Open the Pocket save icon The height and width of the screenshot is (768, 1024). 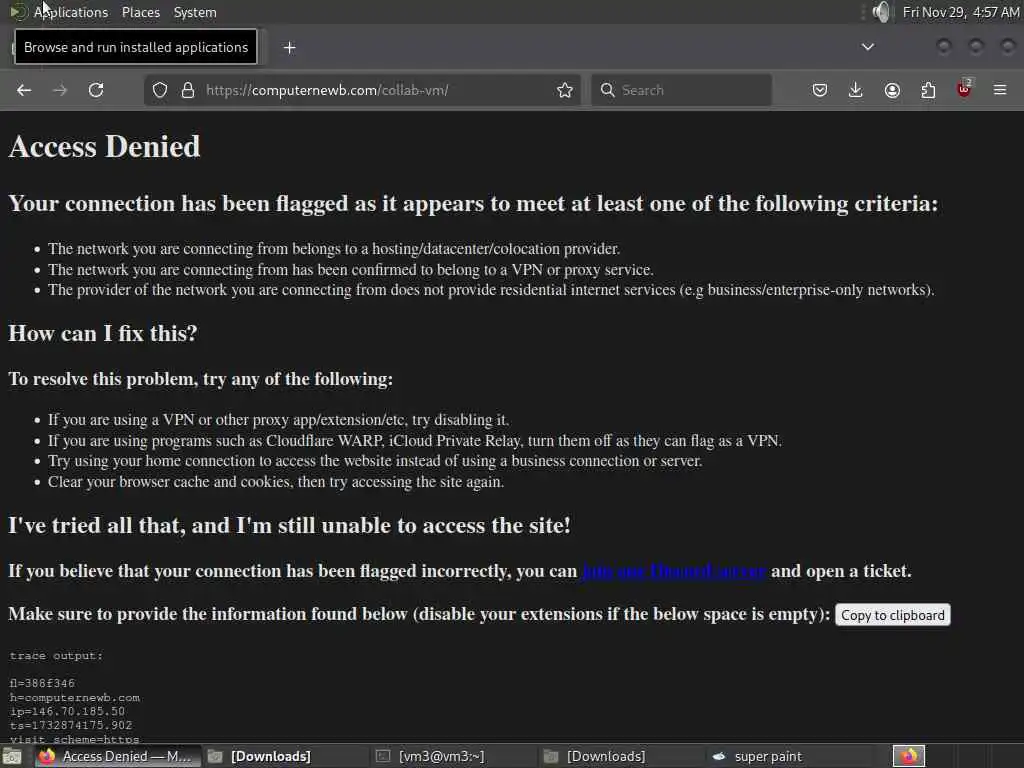coord(820,90)
